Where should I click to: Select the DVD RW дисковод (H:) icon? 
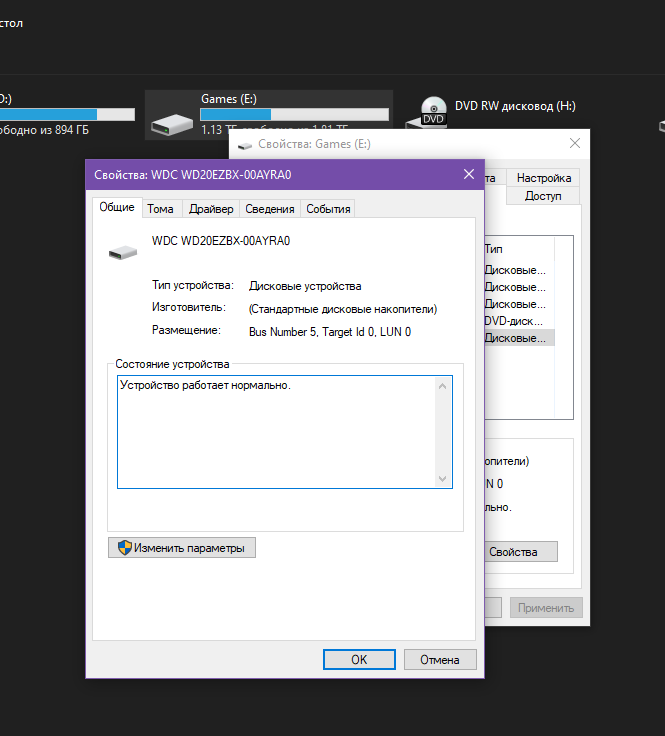(429, 112)
